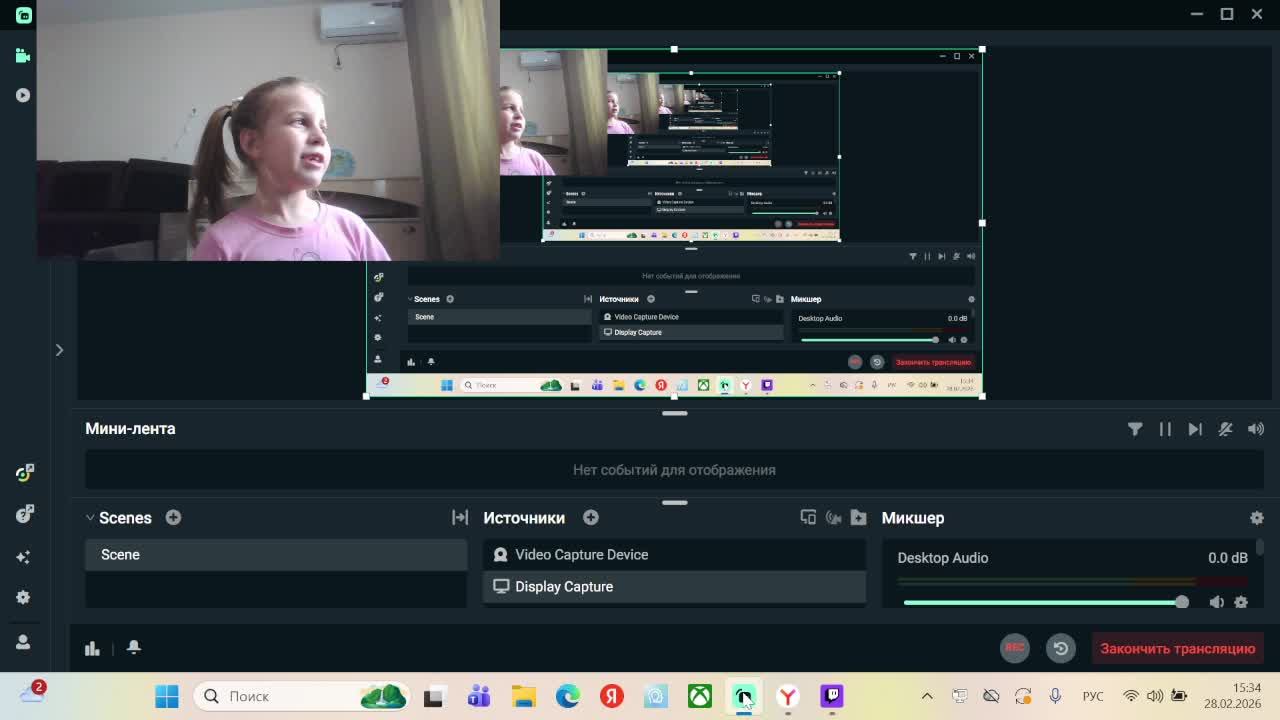Open performance stats bar-chart icon
Viewport: 1280px width, 720px height.
coord(92,648)
